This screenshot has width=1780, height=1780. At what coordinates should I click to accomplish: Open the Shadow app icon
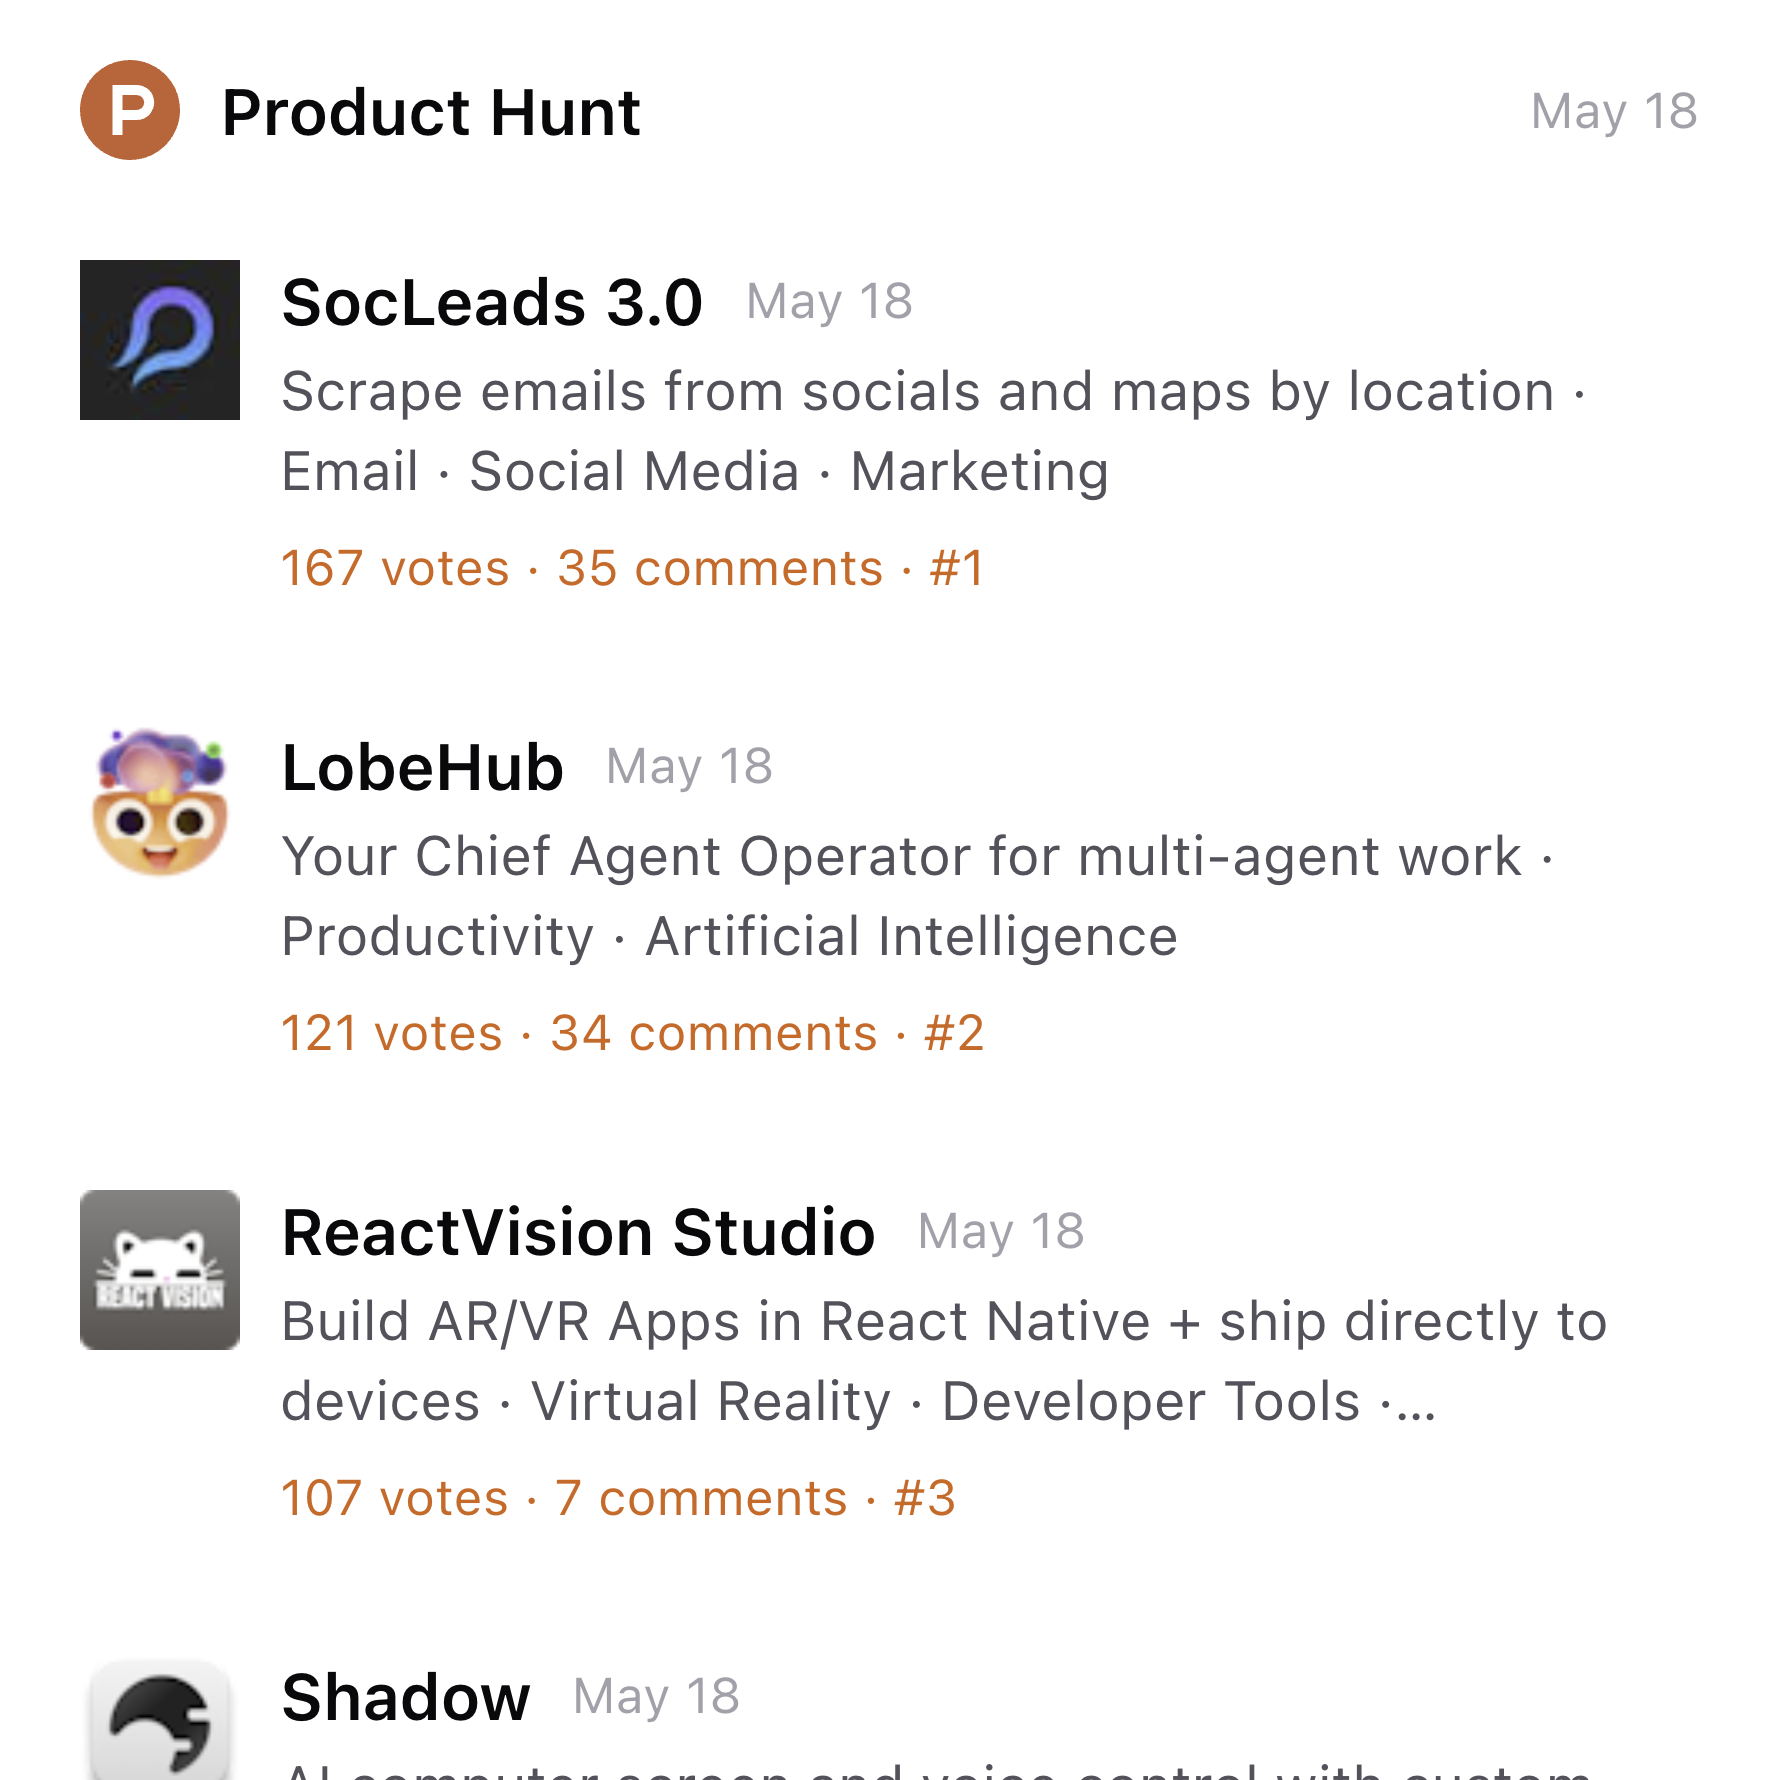[160, 1720]
